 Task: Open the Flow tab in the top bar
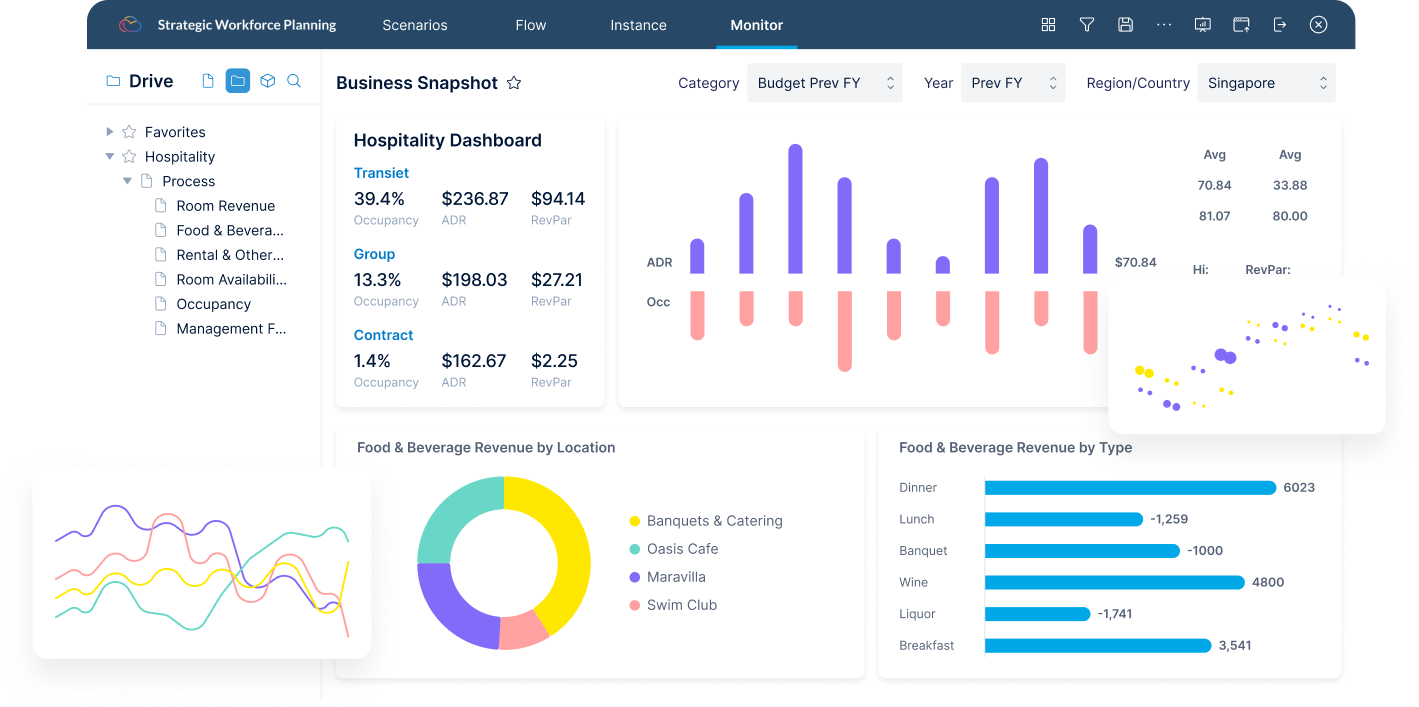point(530,25)
